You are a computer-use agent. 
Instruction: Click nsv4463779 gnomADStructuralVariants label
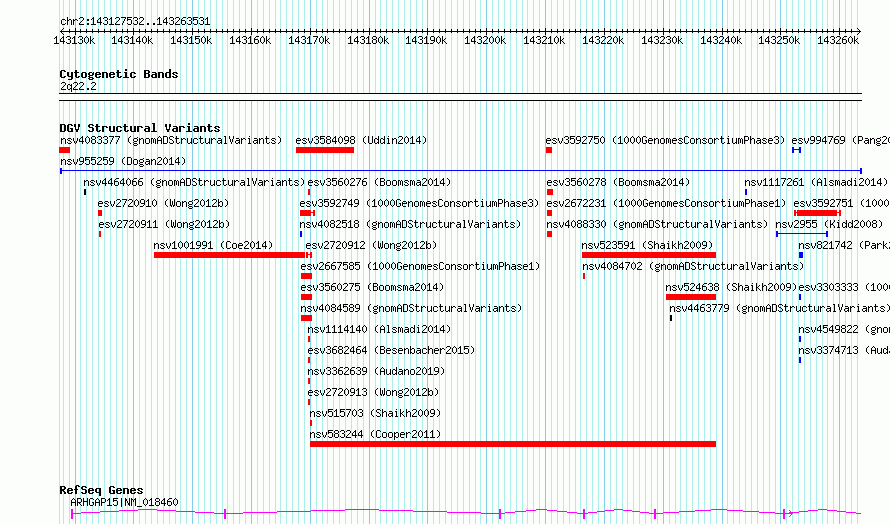779,308
